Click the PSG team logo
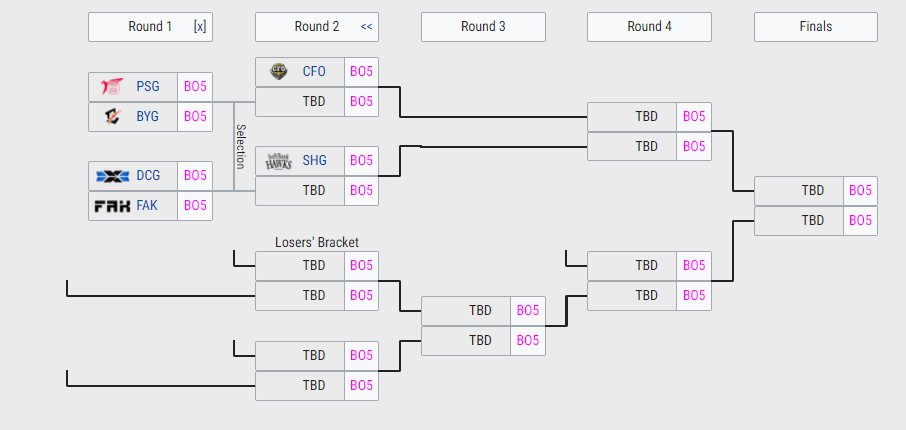This screenshot has height=430, width=906. (112, 87)
